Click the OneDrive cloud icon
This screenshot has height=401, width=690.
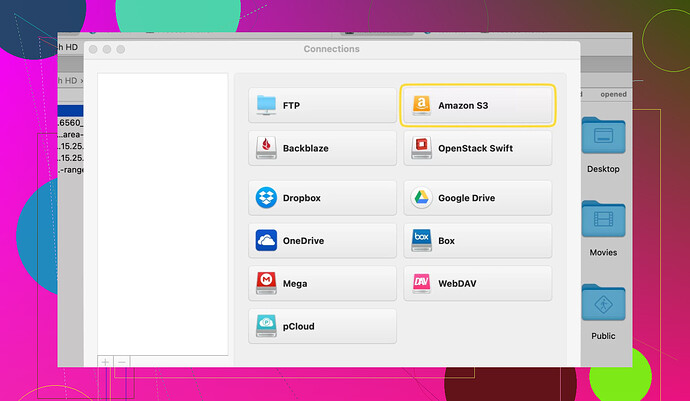(266, 240)
